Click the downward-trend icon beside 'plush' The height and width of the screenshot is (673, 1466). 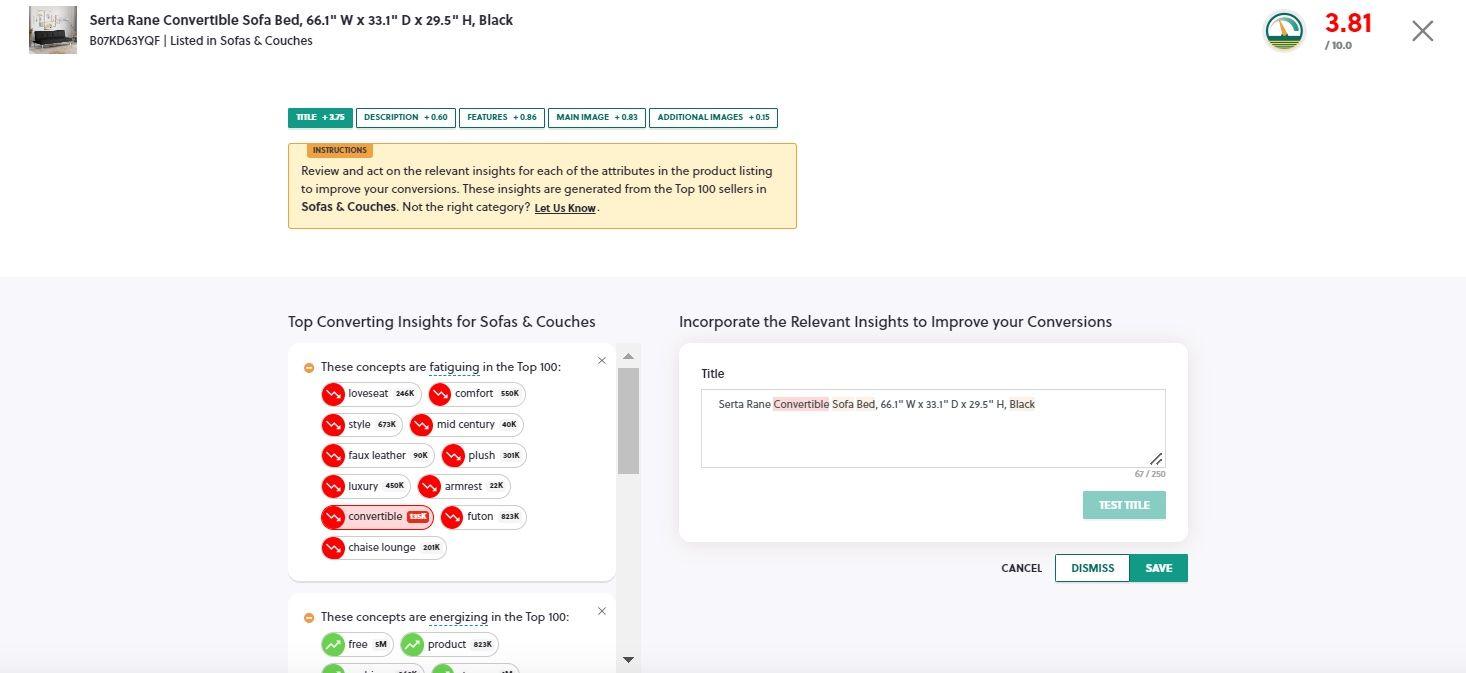(453, 456)
